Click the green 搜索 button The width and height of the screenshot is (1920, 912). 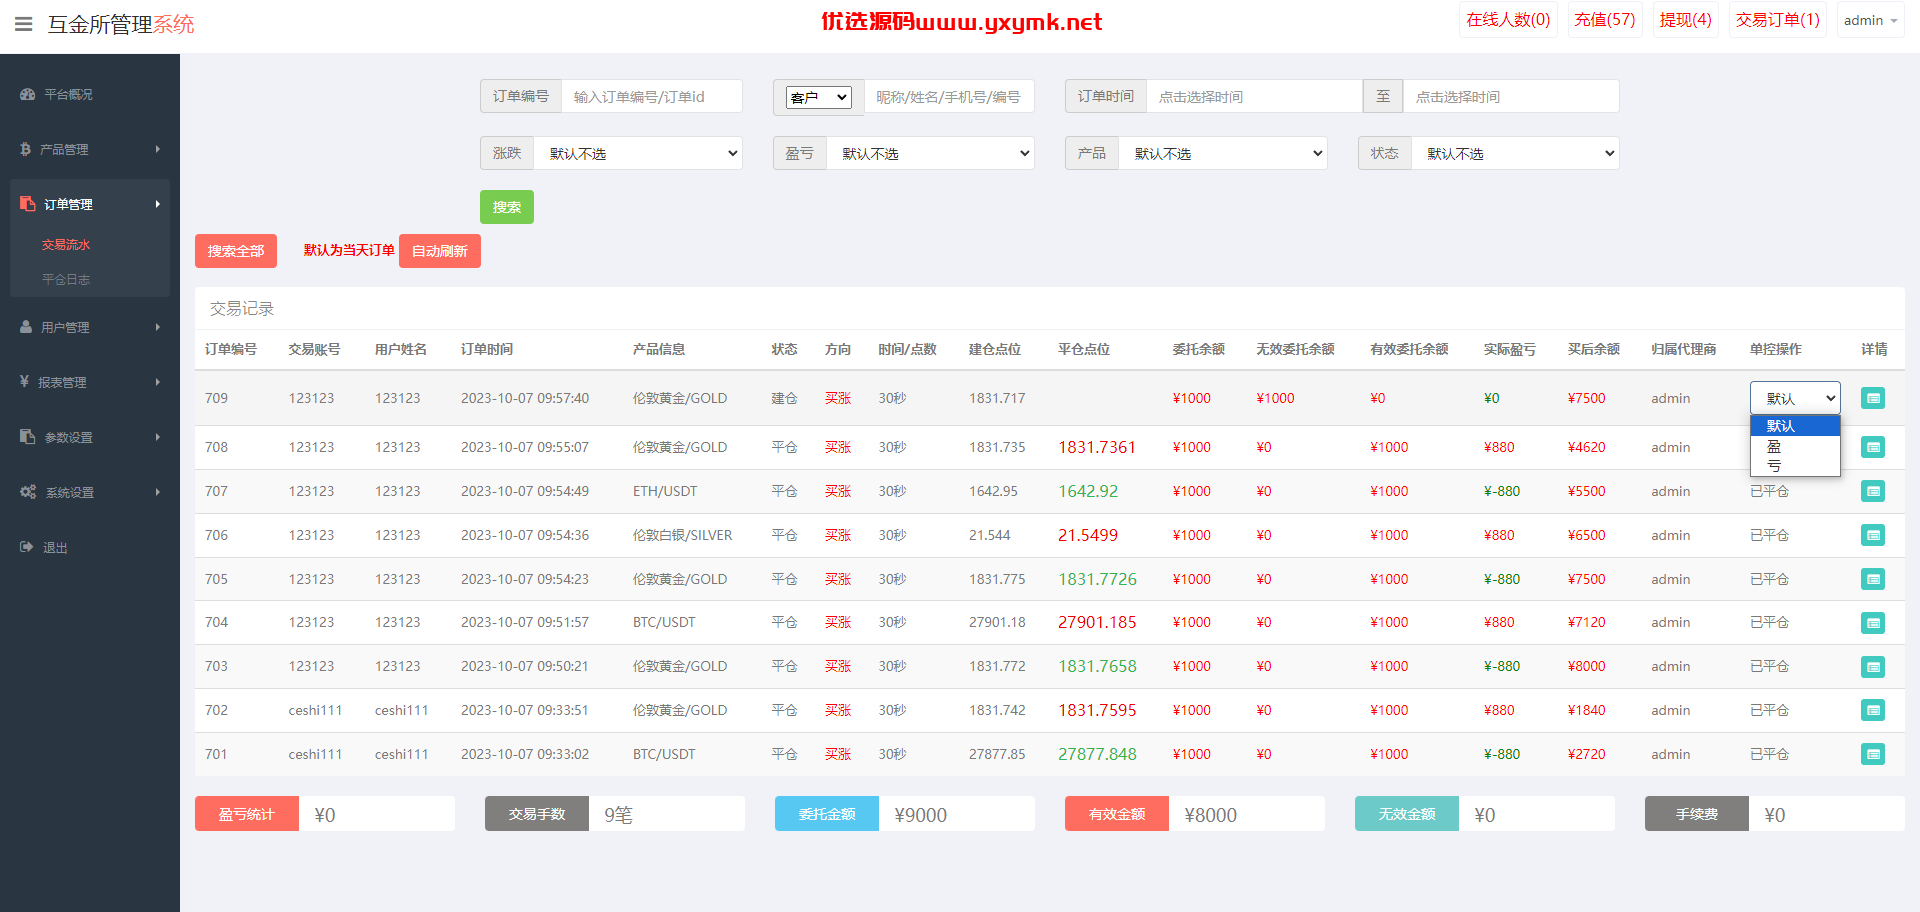pos(507,207)
